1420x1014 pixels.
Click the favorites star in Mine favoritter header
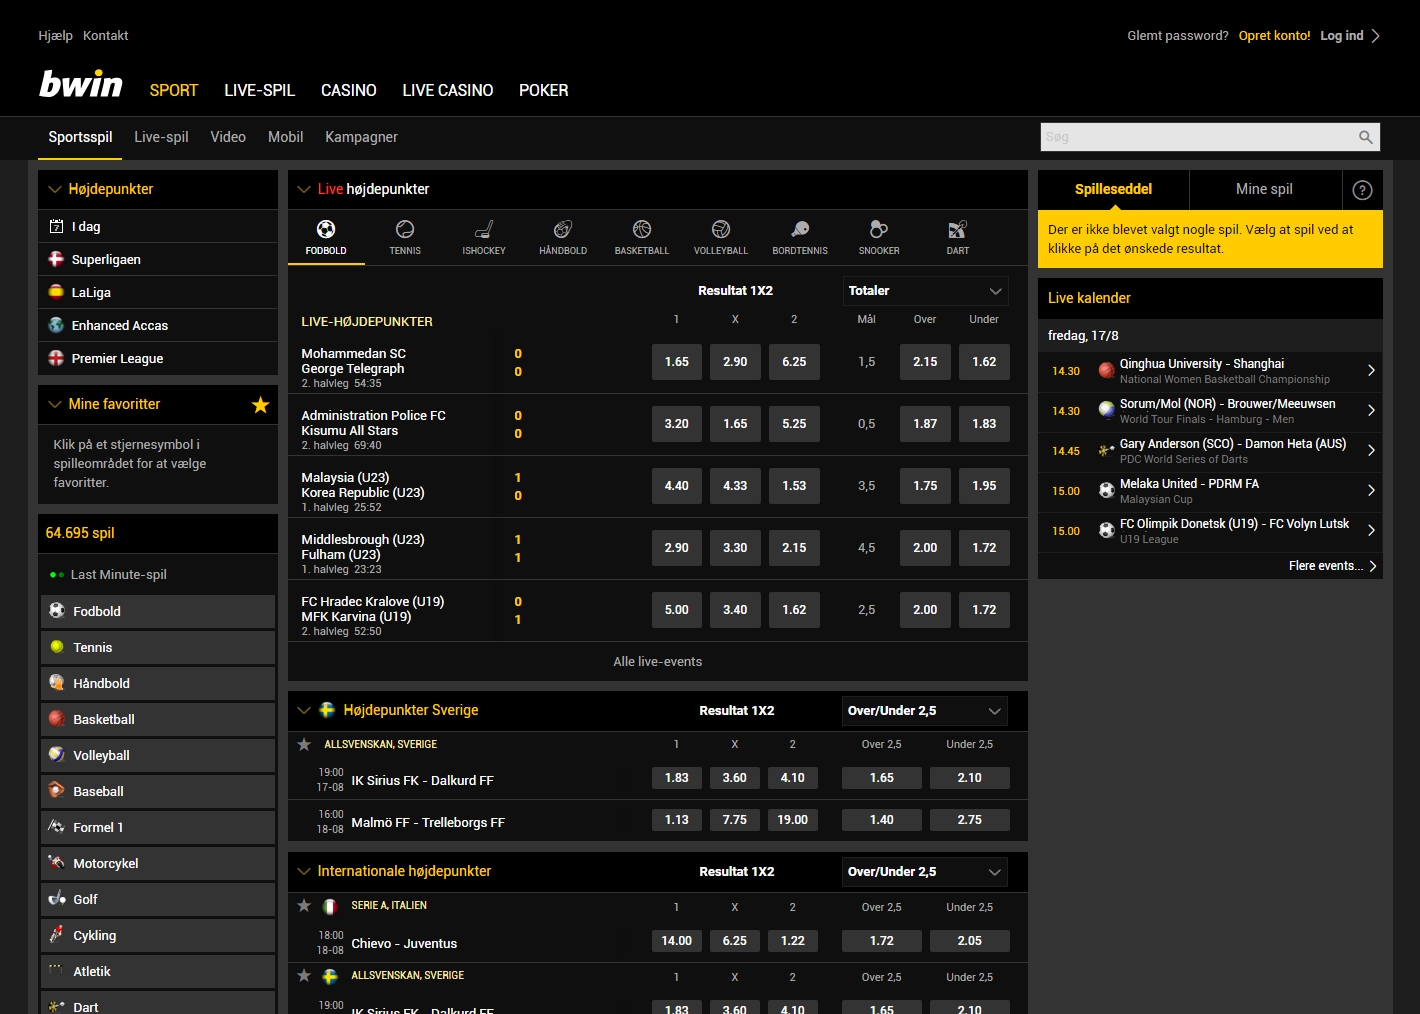(x=260, y=404)
